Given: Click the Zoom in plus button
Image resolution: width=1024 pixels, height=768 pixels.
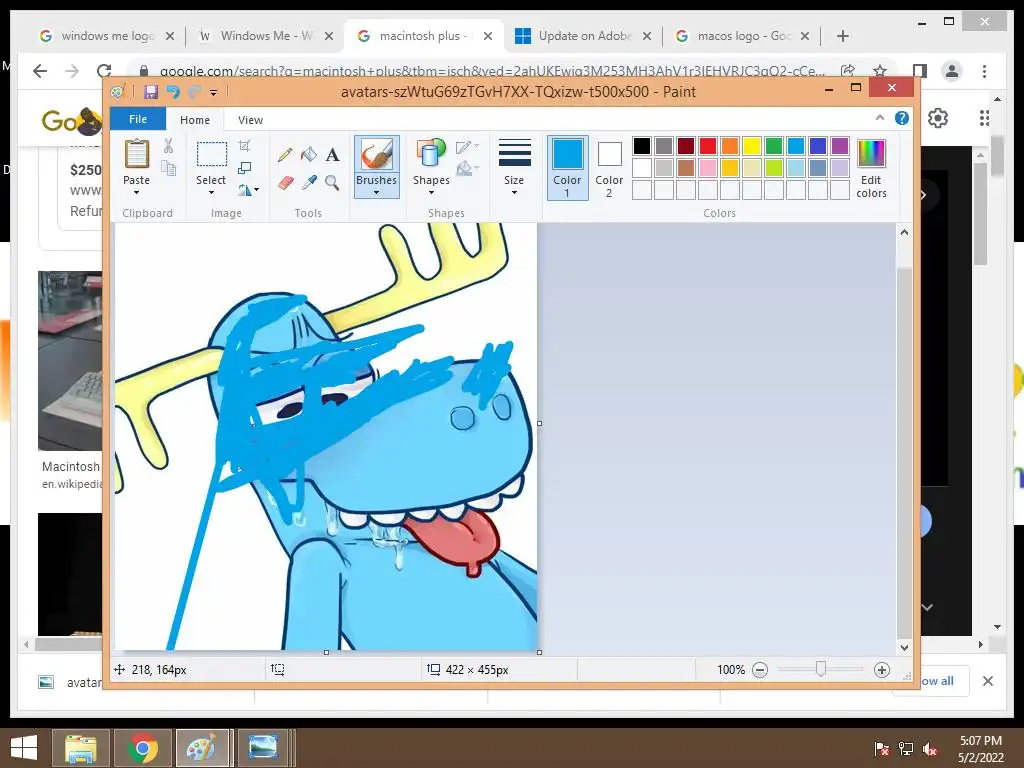Looking at the screenshot, I should click(882, 670).
